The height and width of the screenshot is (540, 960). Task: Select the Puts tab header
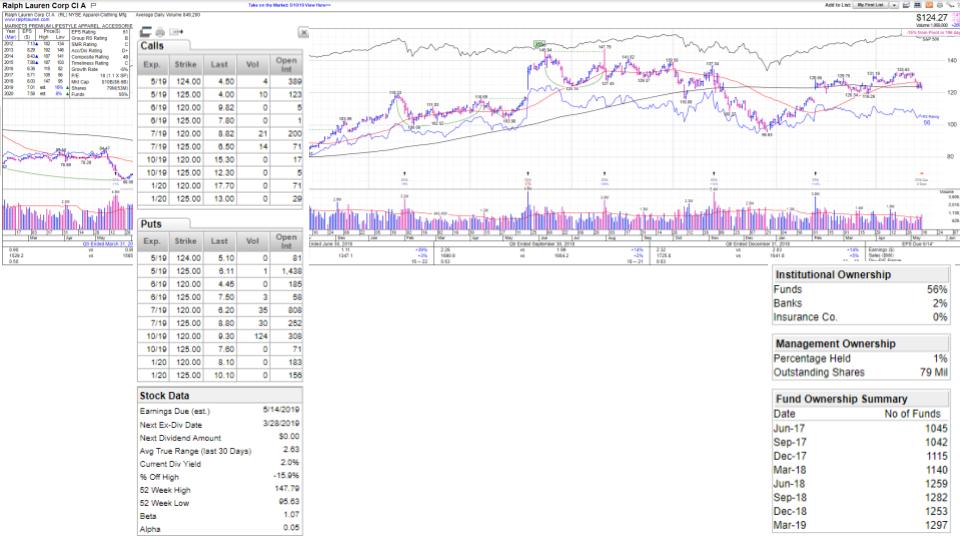click(x=163, y=224)
